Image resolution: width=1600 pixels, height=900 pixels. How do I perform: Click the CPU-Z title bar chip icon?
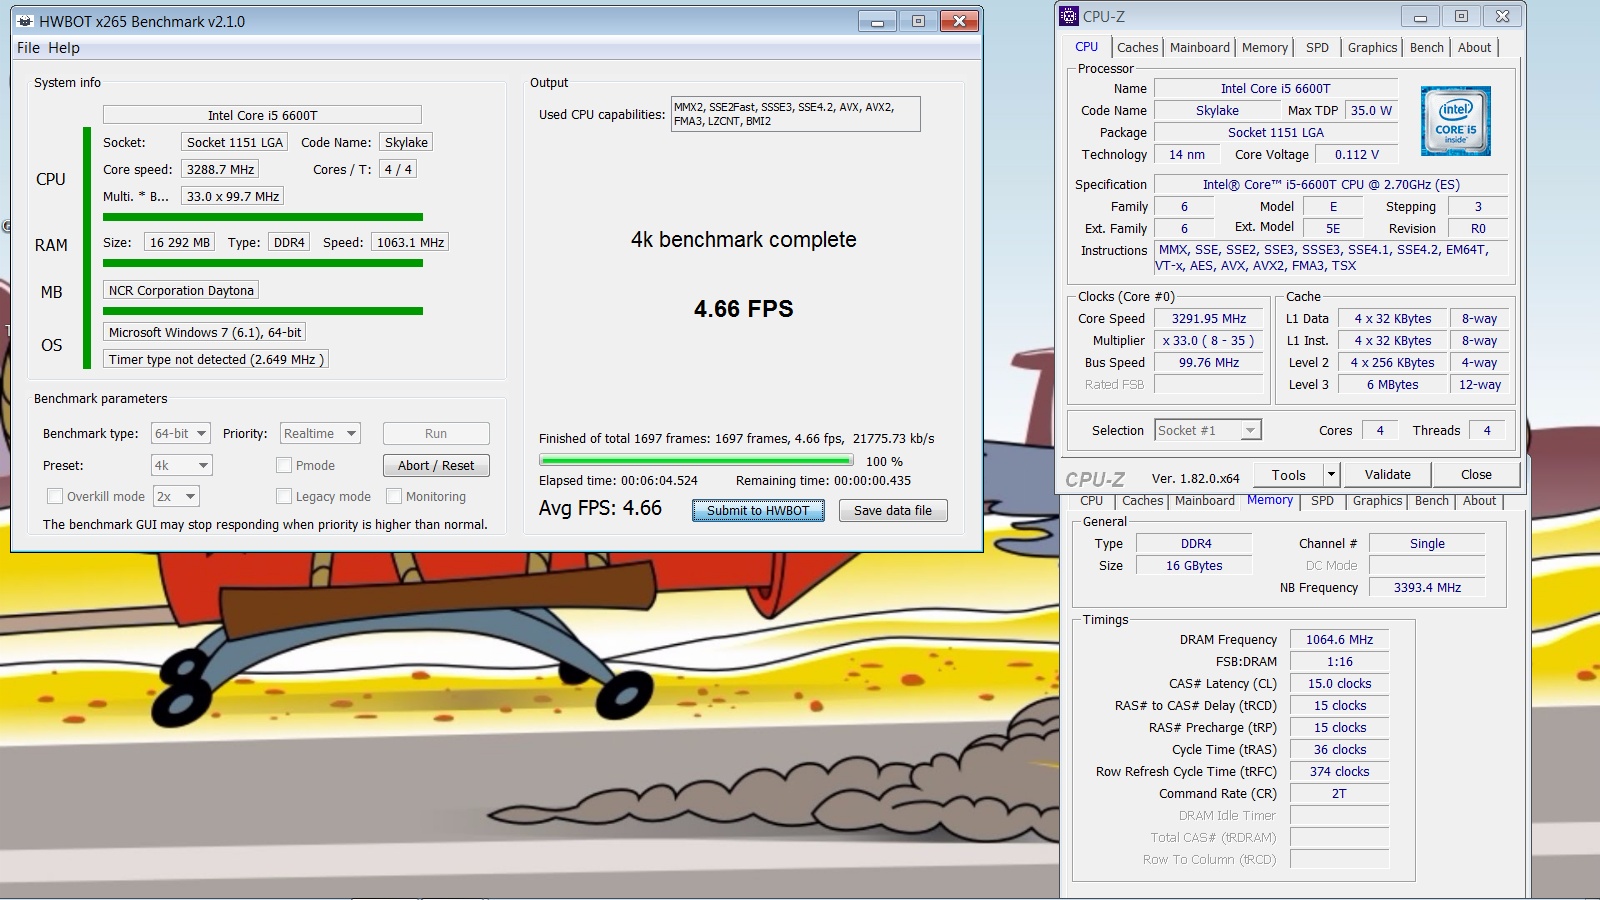tap(1069, 16)
